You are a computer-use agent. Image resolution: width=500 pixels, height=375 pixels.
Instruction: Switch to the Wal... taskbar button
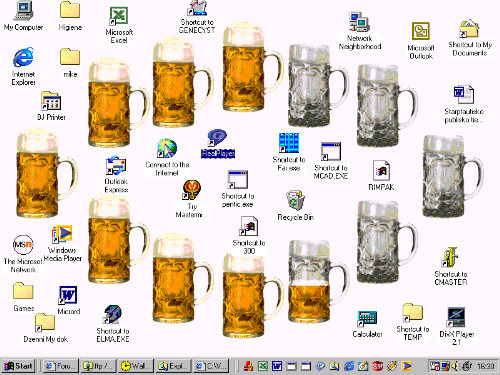(135, 366)
